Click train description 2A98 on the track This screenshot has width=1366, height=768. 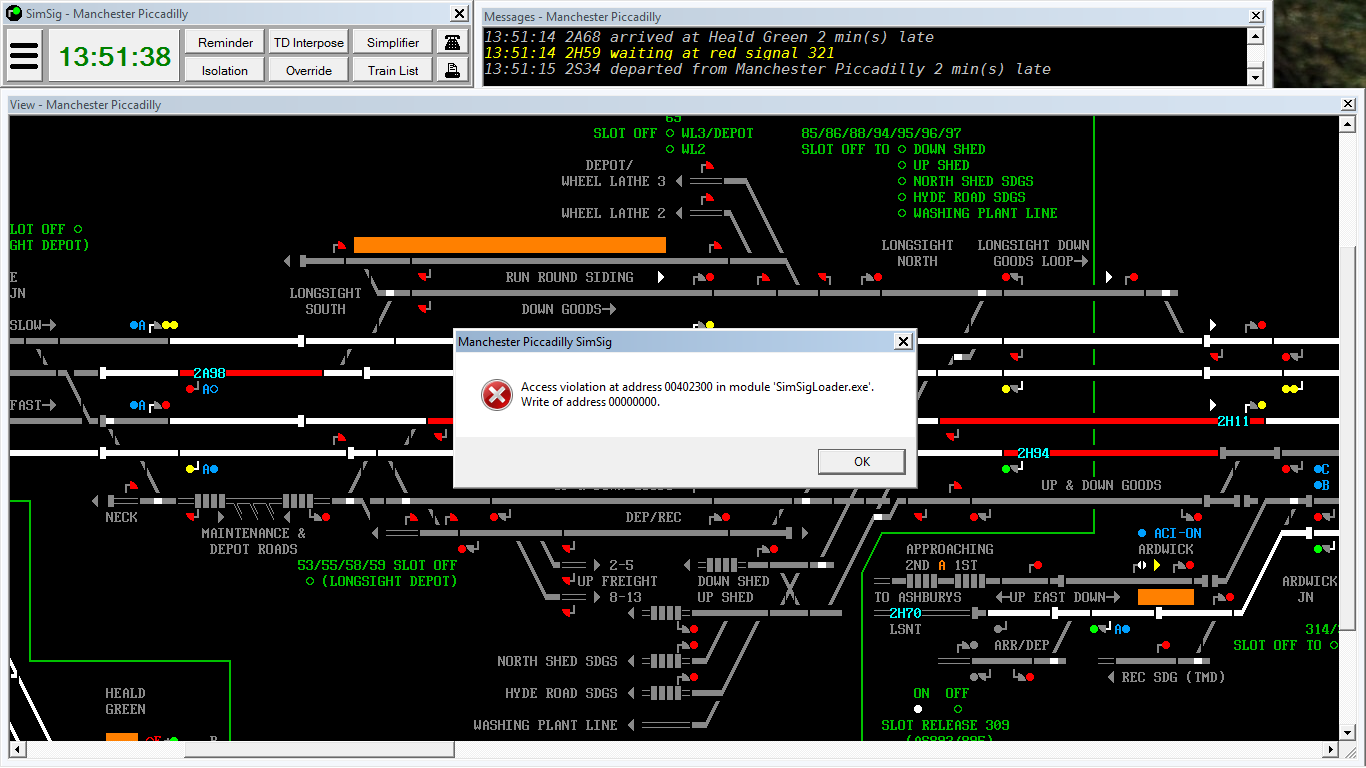tap(209, 373)
